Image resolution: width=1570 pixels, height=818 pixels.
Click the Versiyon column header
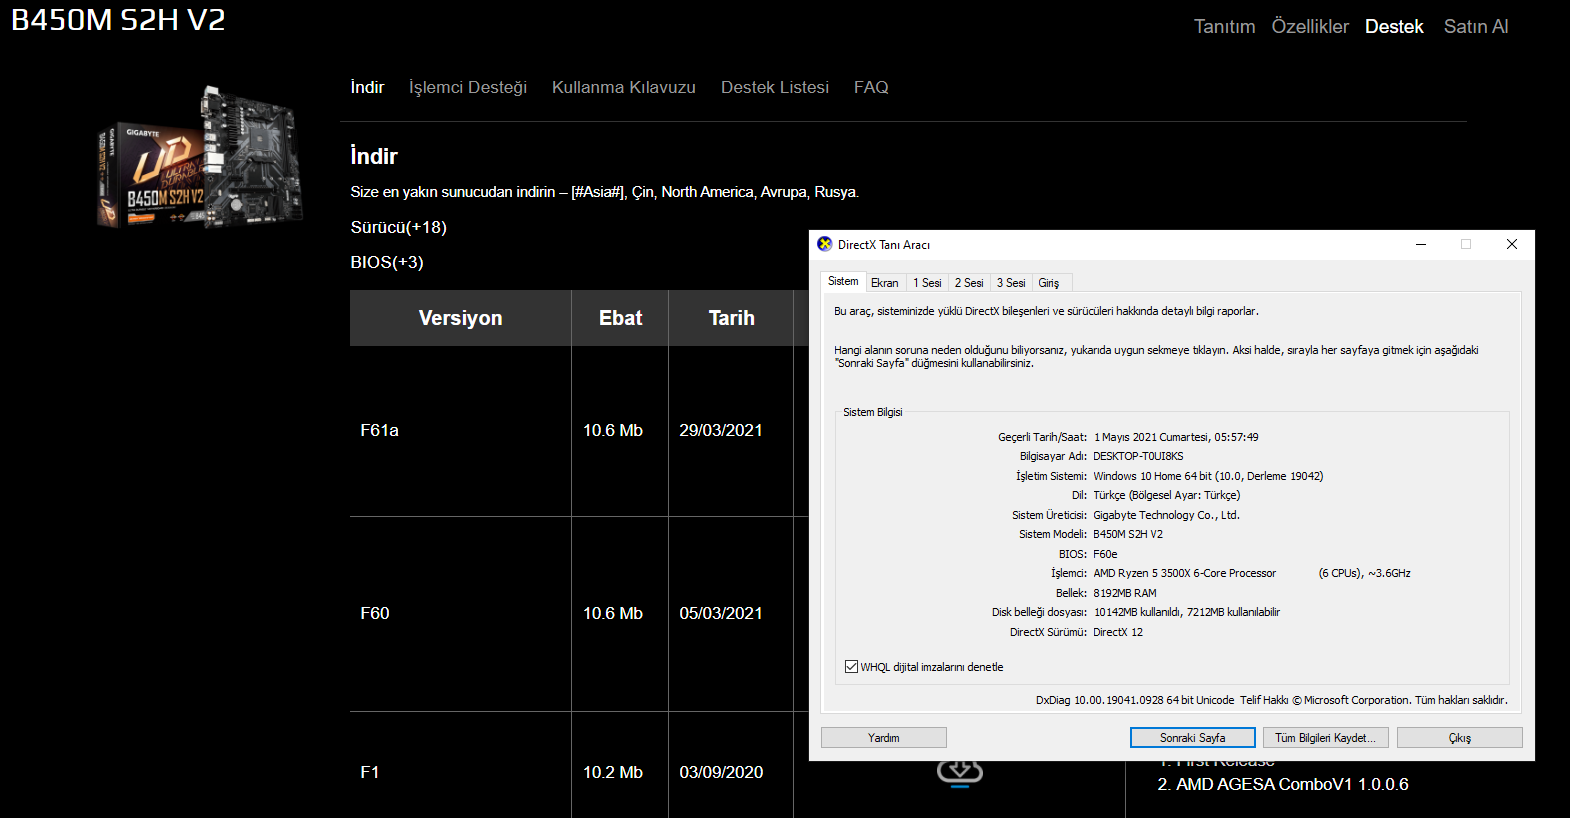pos(461,318)
